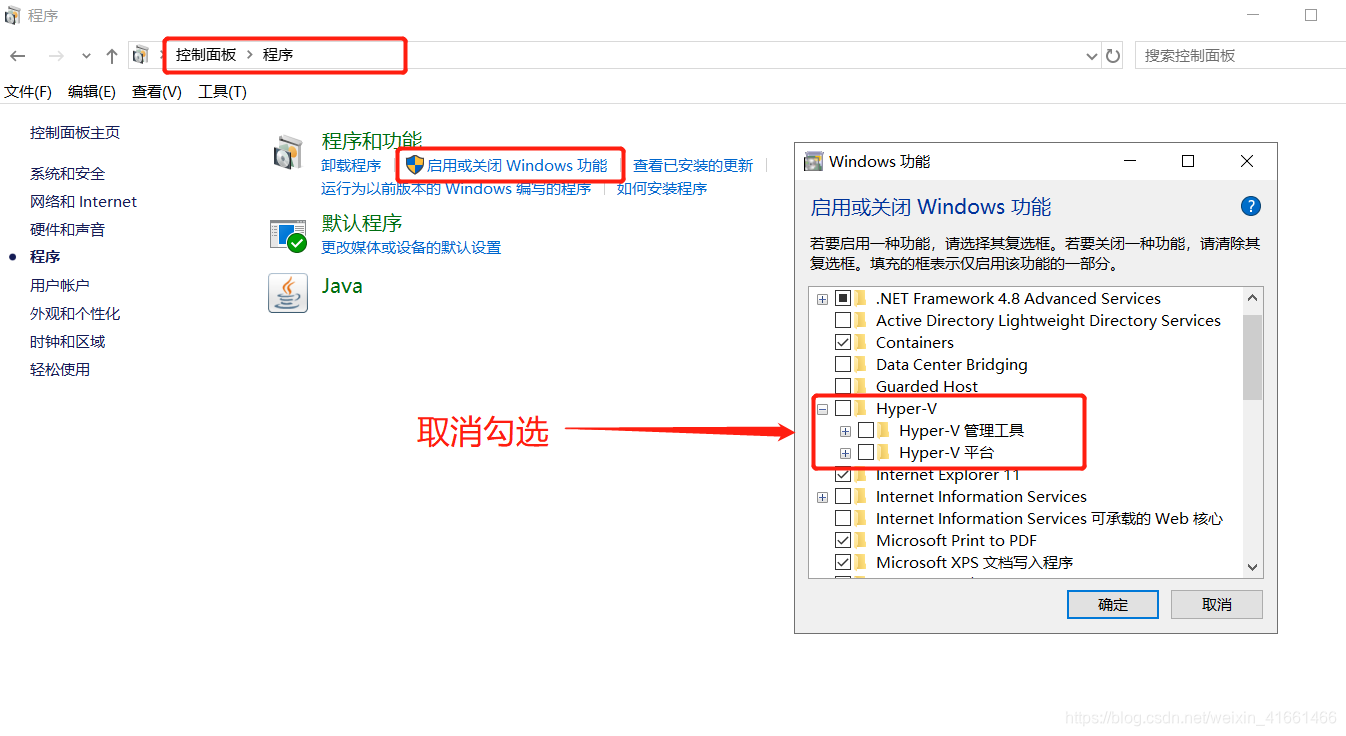Uncheck the Containers checkbox
This screenshot has width=1346, height=736.
[843, 343]
